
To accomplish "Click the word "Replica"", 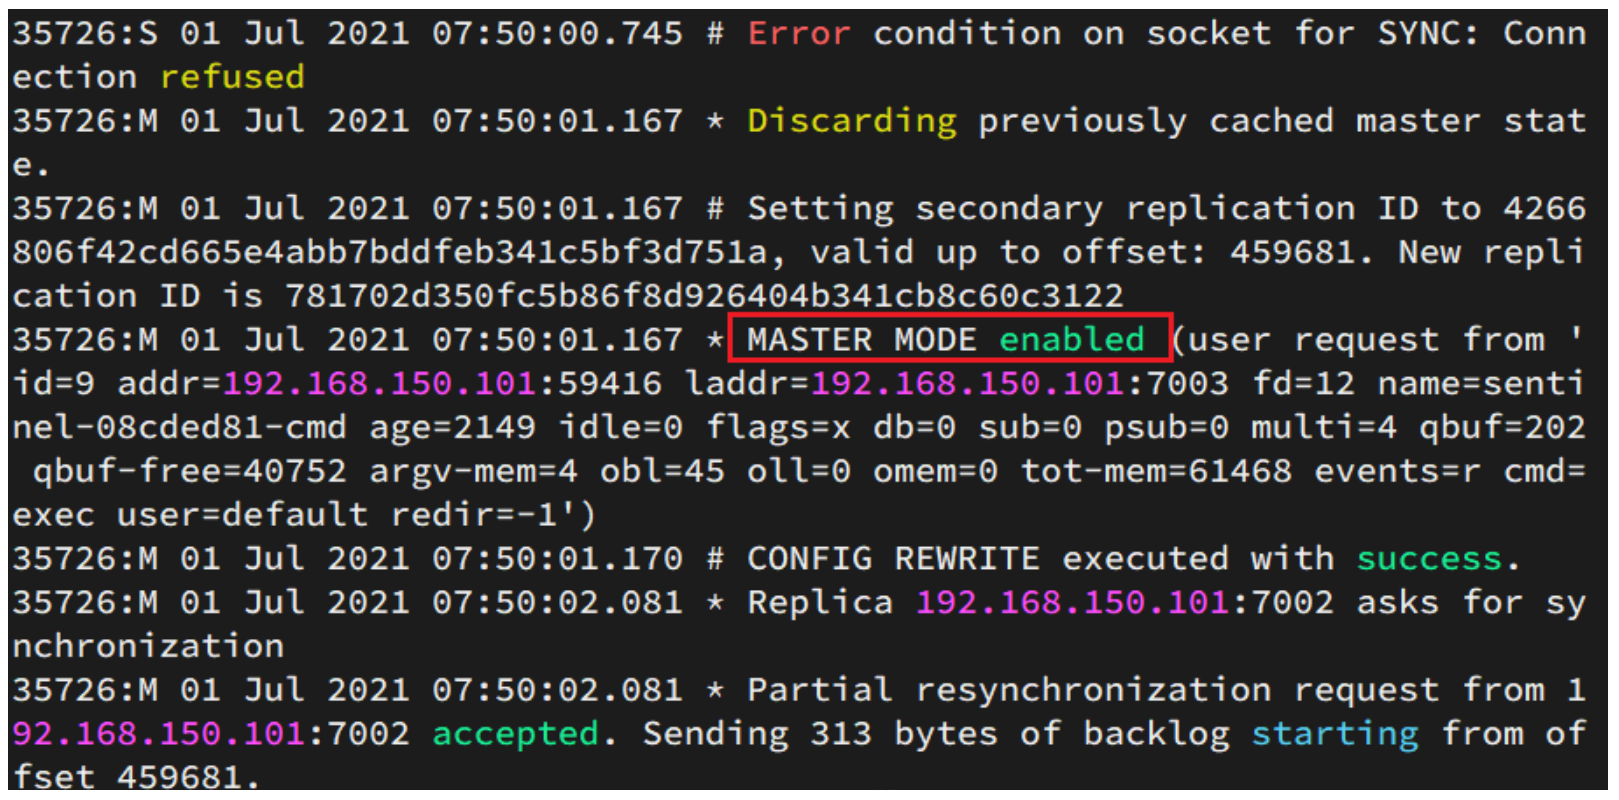I will pyautogui.click(x=819, y=603).
